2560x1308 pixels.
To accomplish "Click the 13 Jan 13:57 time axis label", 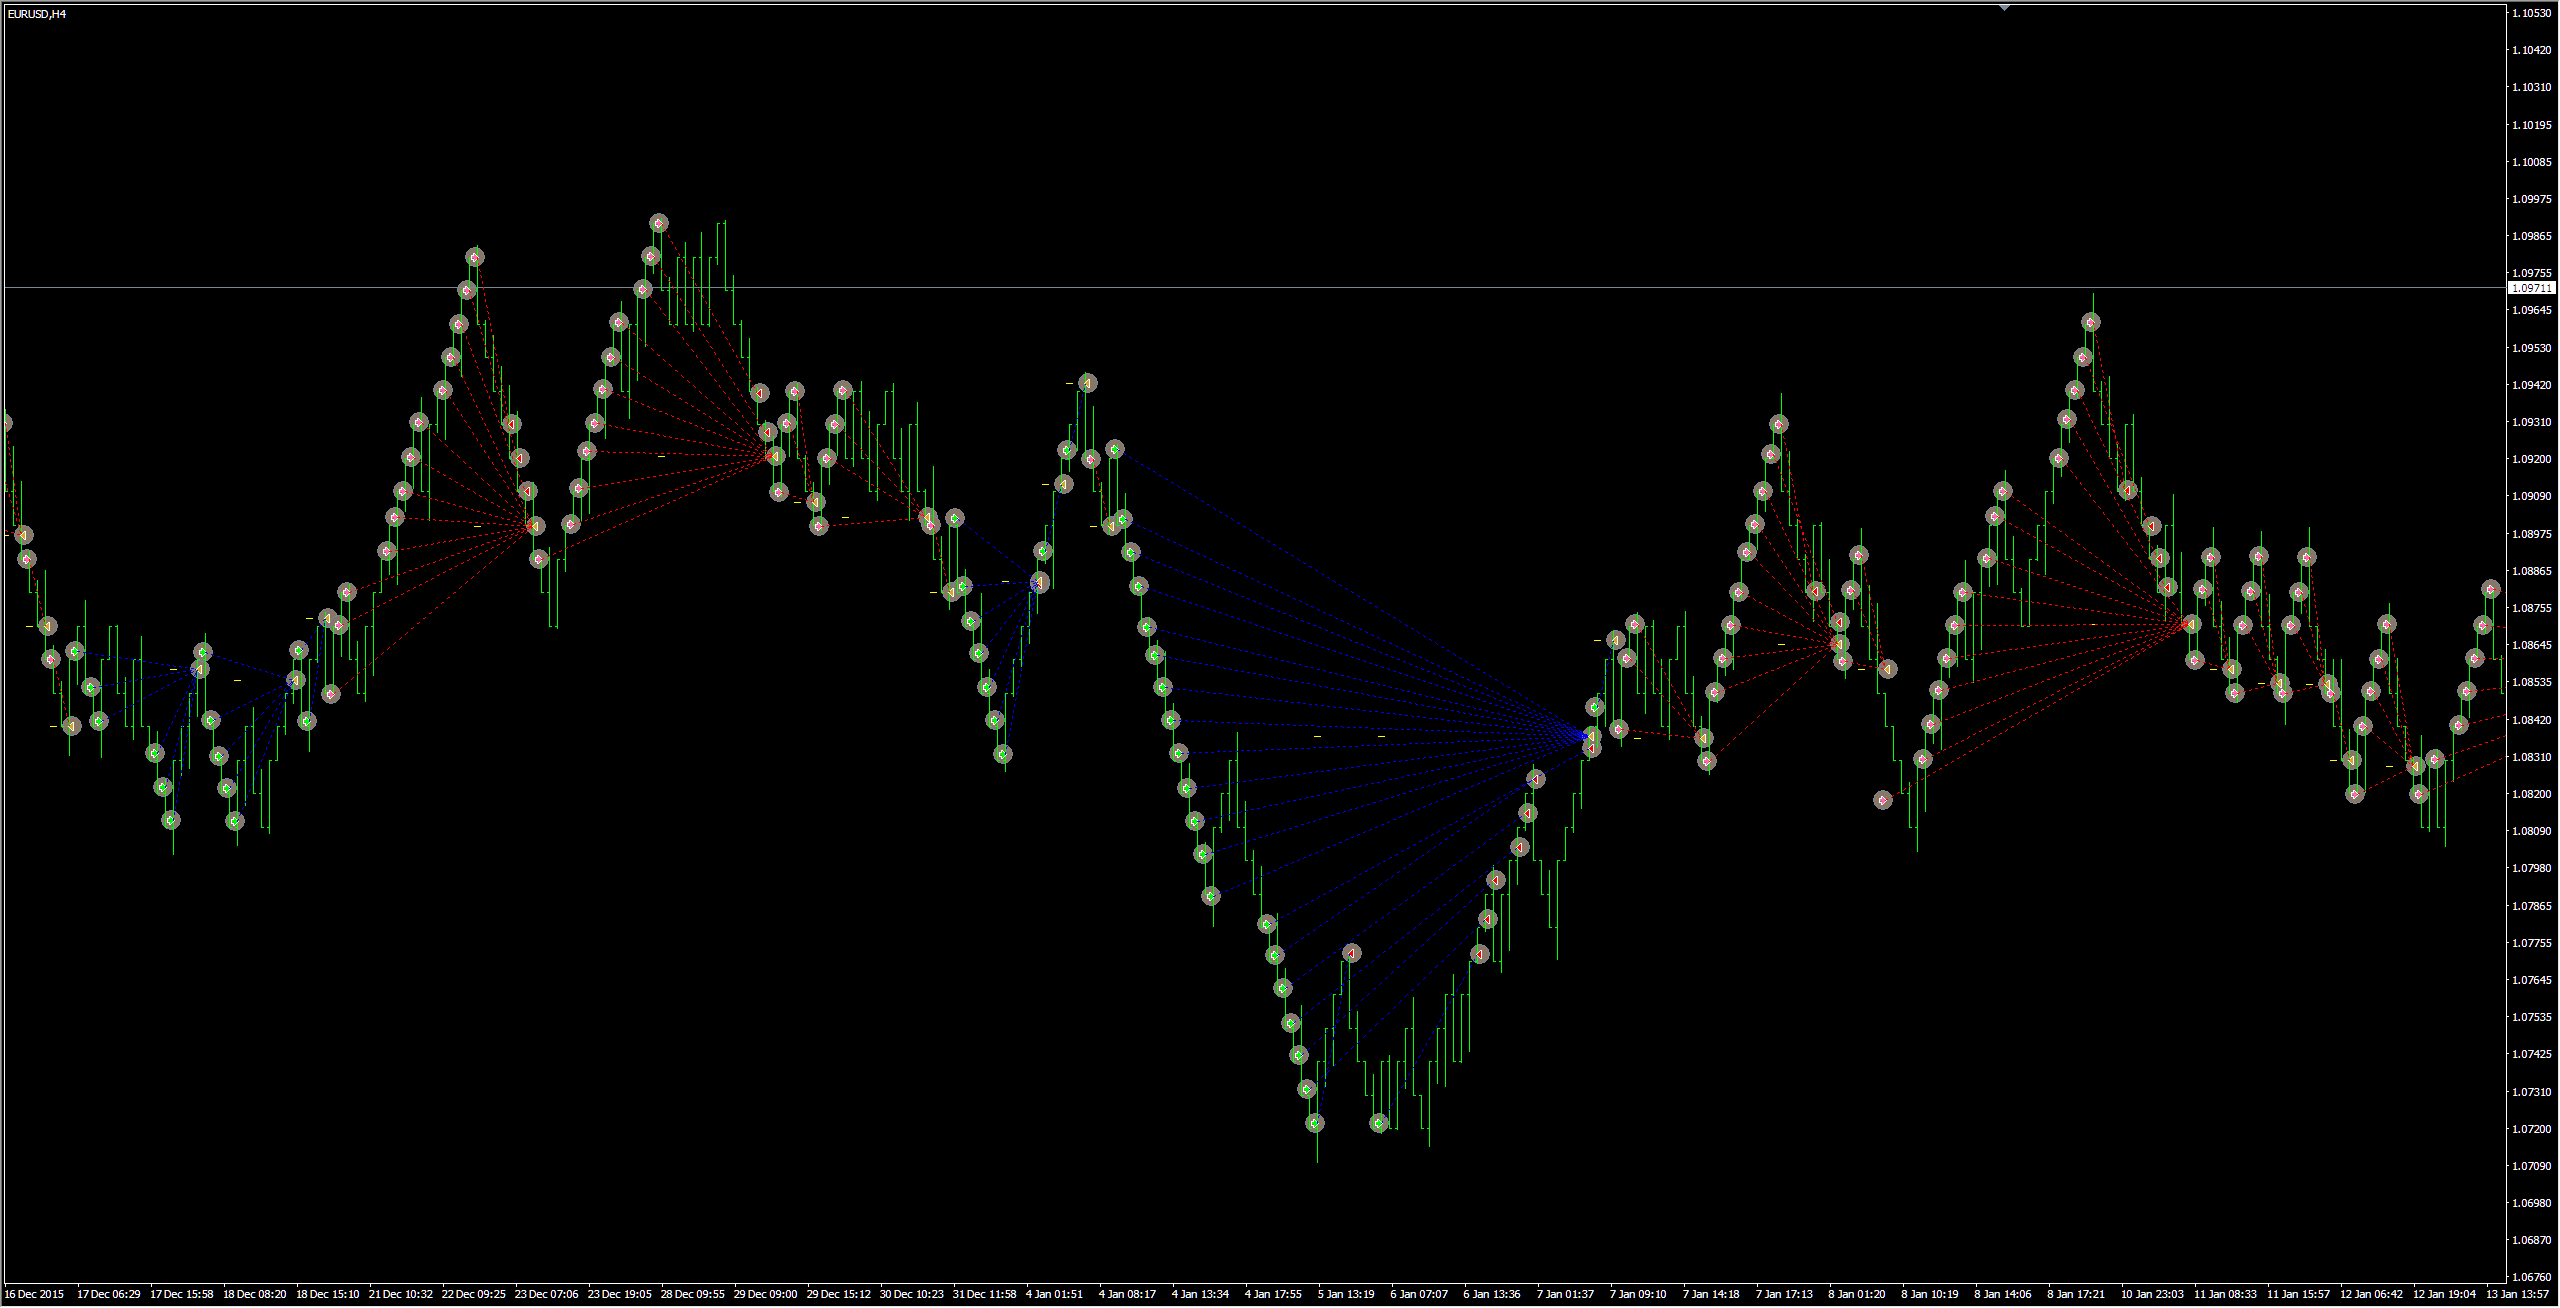I will point(2517,1294).
